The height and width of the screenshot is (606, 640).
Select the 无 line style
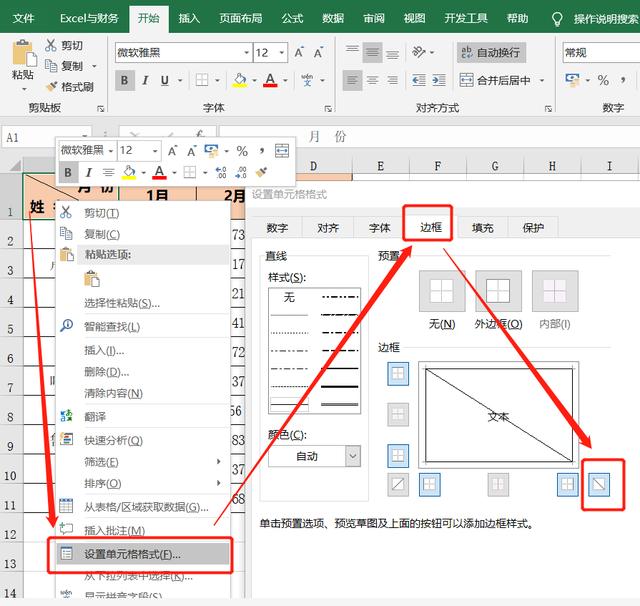pos(289,297)
